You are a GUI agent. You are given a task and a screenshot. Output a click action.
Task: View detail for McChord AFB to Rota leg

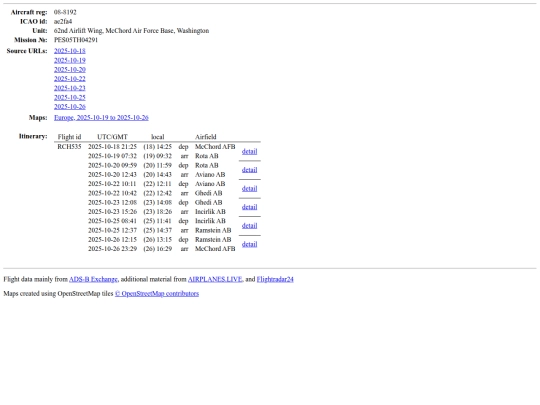[x=249, y=152]
